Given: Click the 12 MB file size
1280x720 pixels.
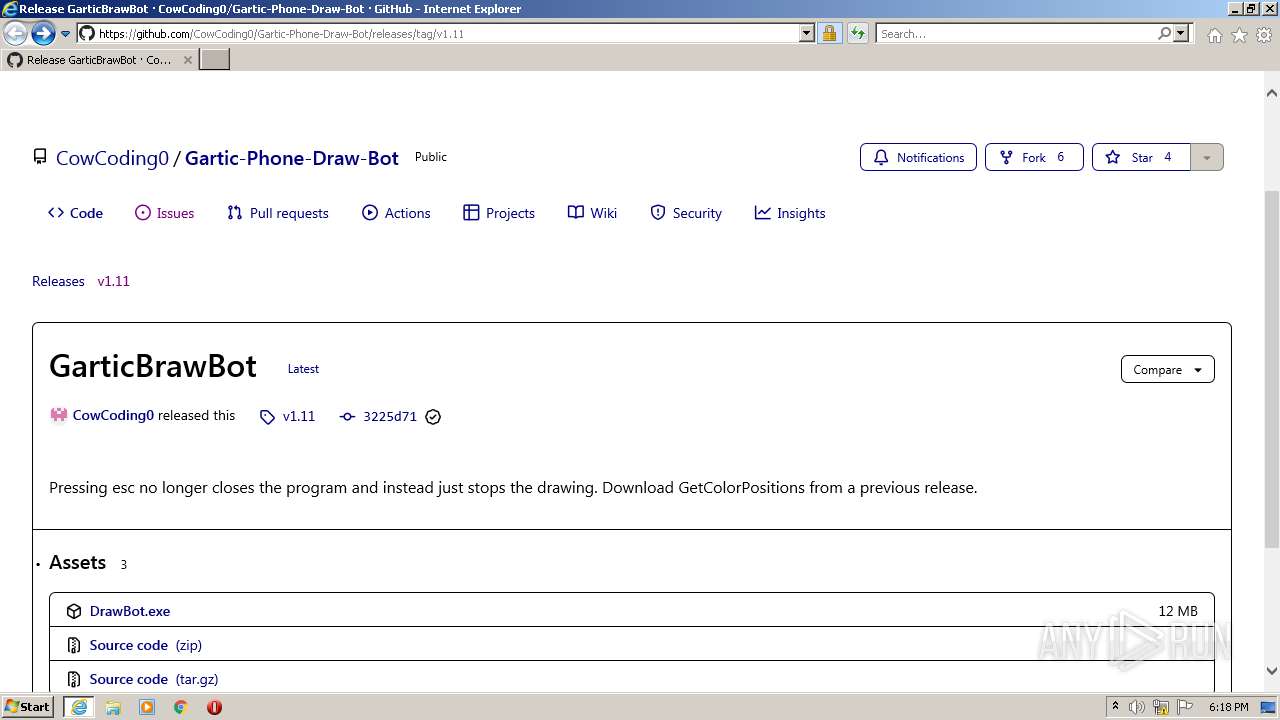Looking at the screenshot, I should tap(1178, 611).
